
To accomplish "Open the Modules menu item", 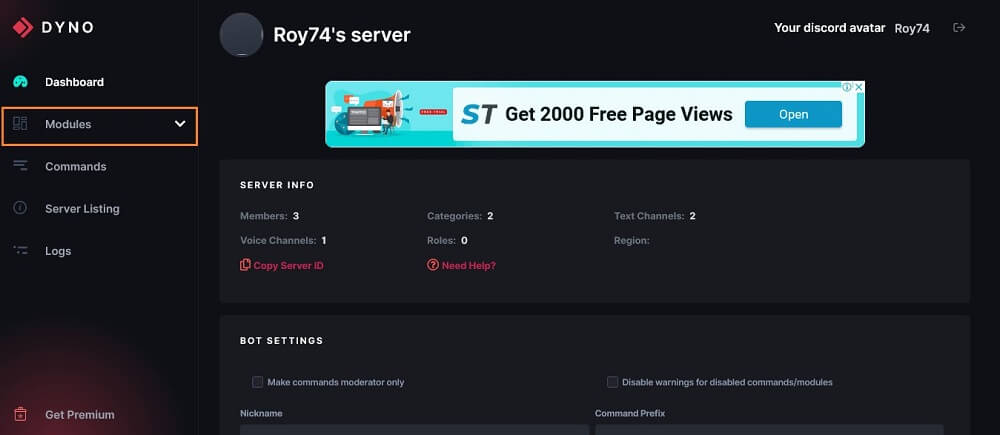I will pyautogui.click(x=99, y=126).
